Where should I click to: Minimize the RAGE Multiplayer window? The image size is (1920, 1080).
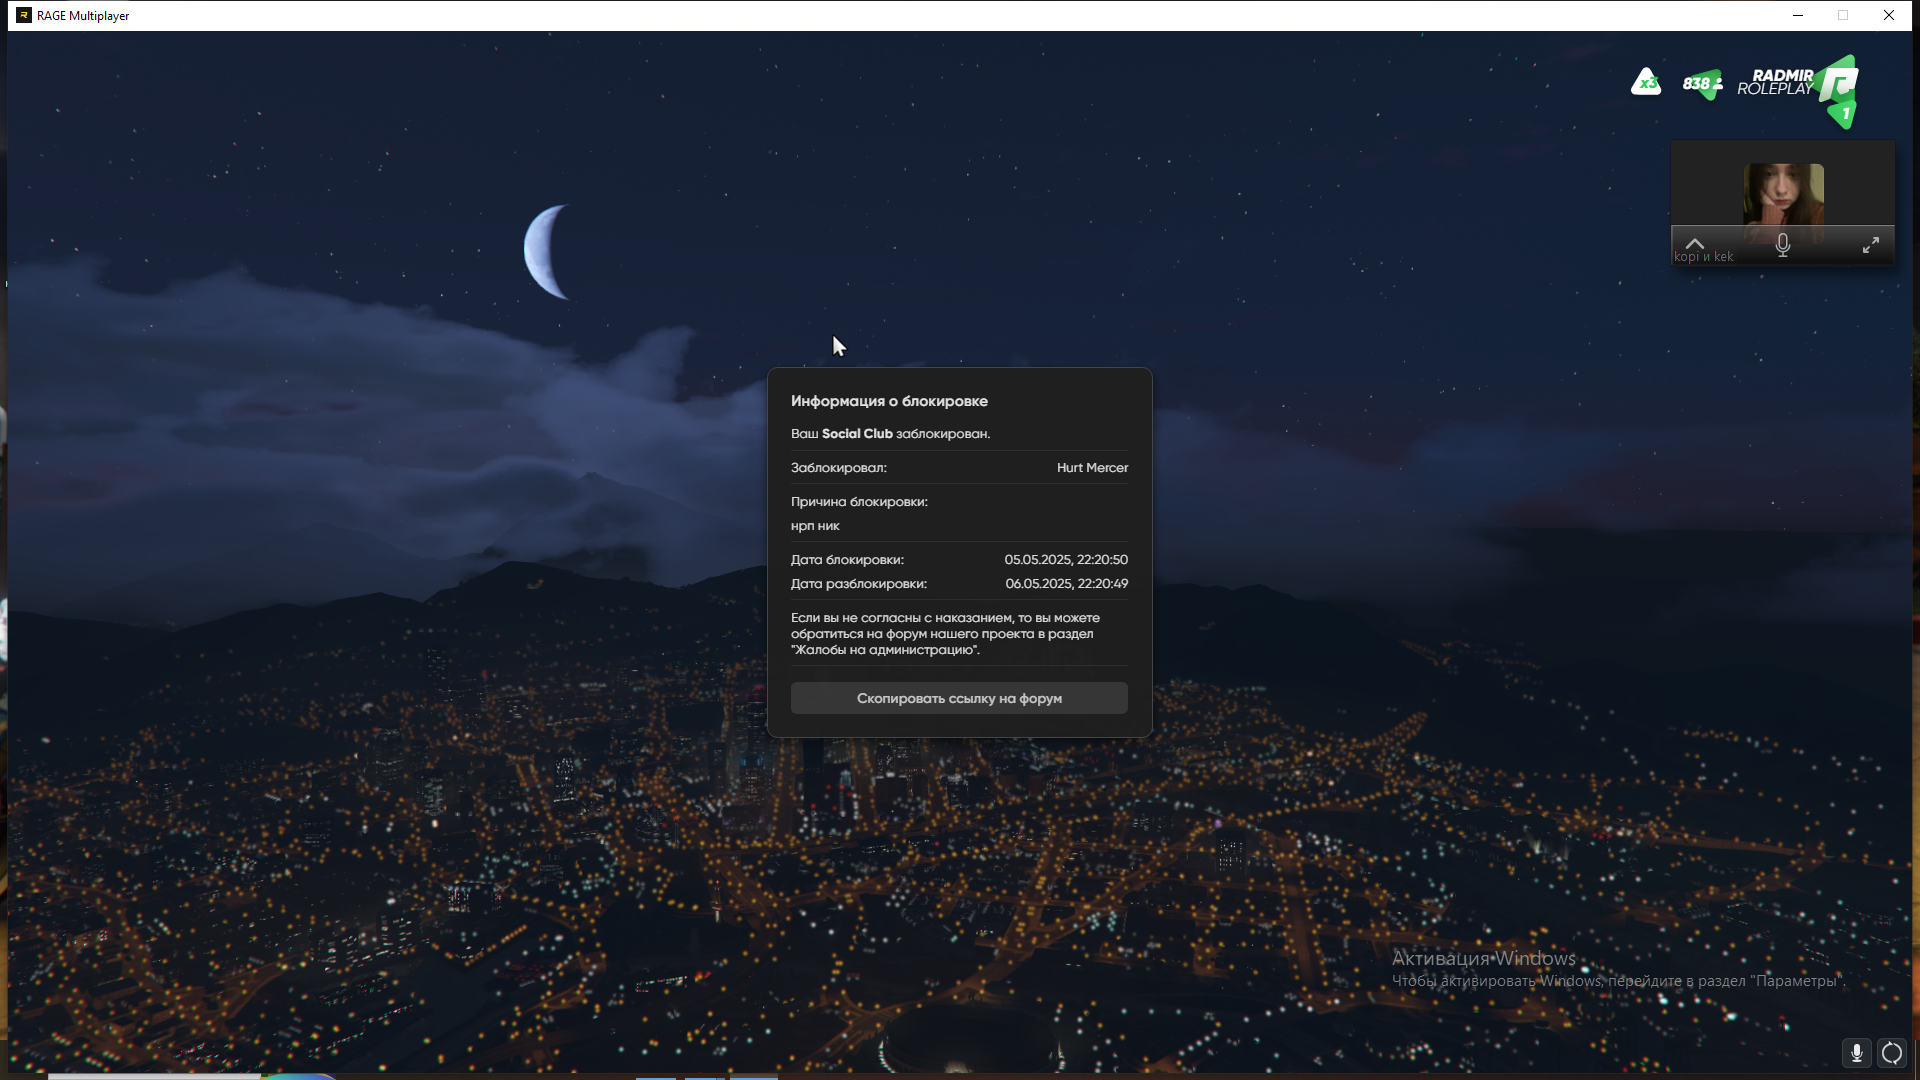(1797, 15)
